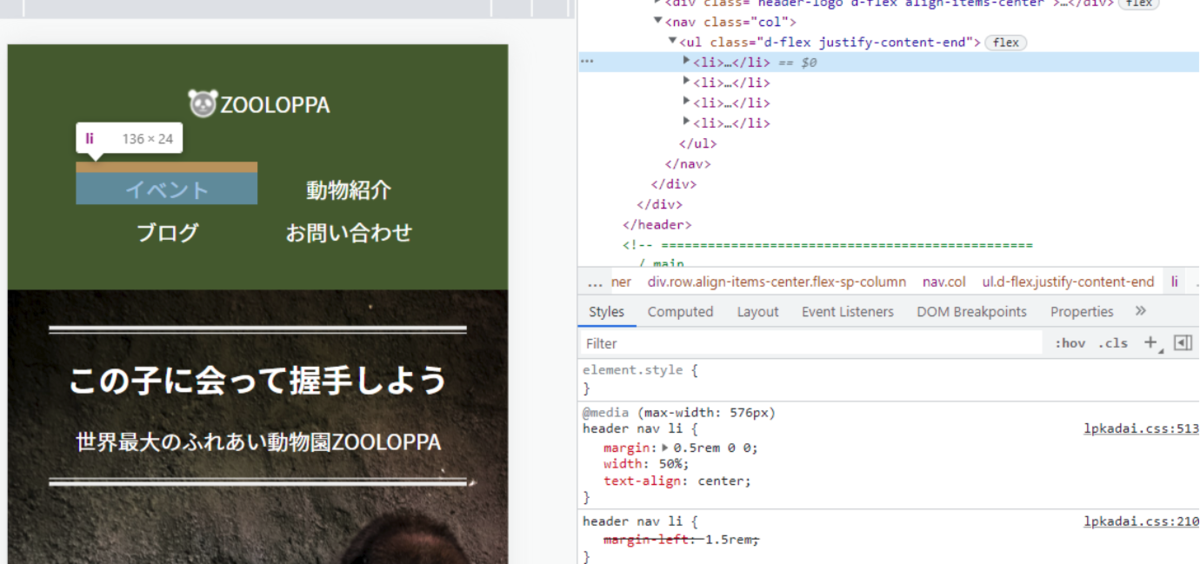Switch to the Styles tab
Image resolution: width=1200 pixels, height=564 pixels.
pyautogui.click(x=606, y=312)
